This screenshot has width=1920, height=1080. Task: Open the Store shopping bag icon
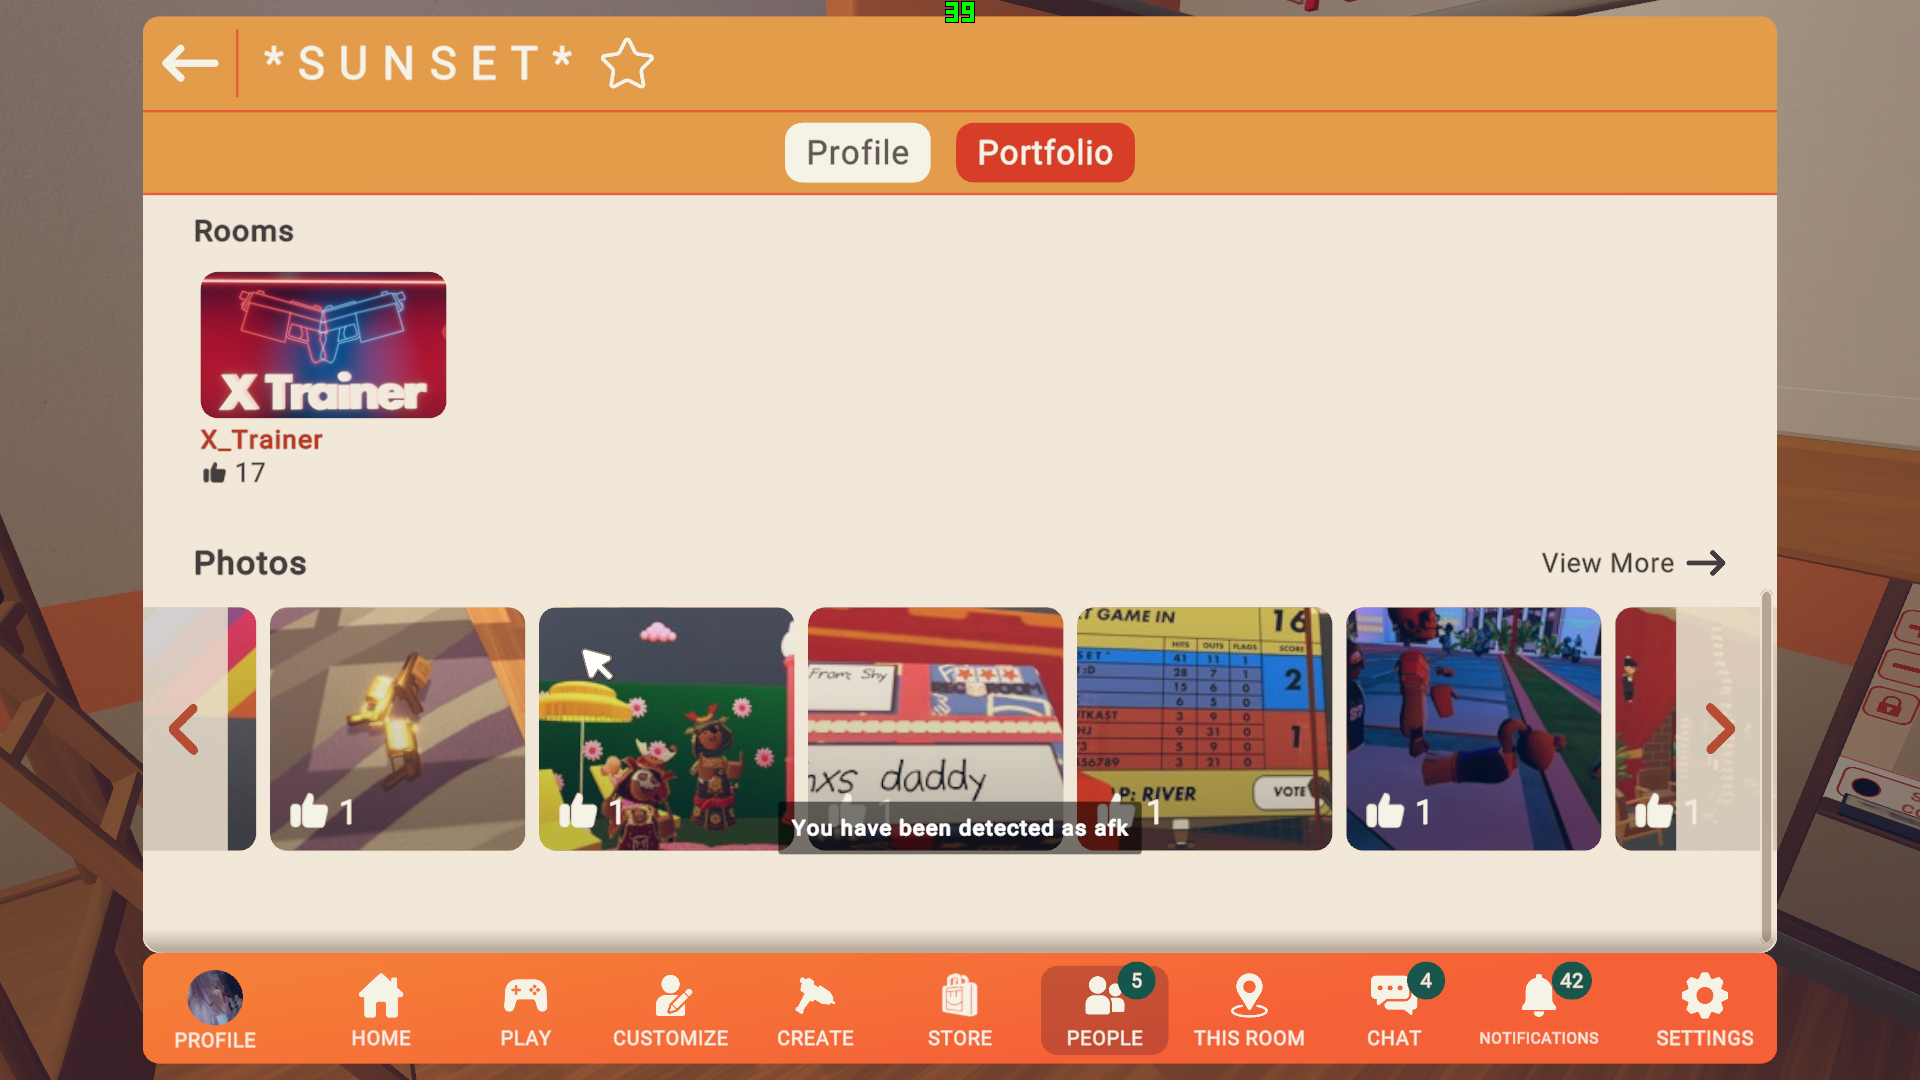pyautogui.click(x=960, y=1010)
